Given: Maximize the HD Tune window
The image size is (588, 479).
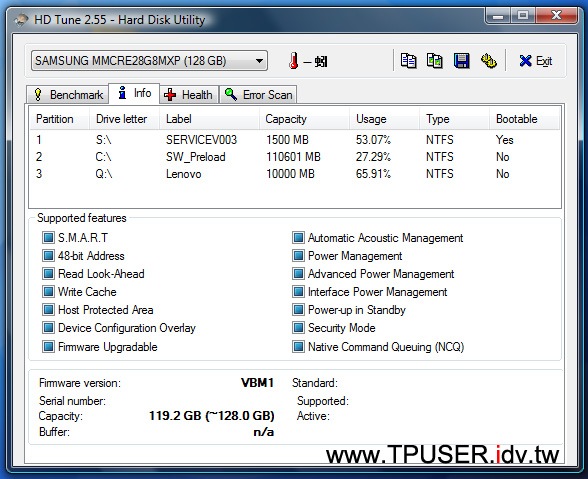Looking at the screenshot, I should [x=523, y=15].
